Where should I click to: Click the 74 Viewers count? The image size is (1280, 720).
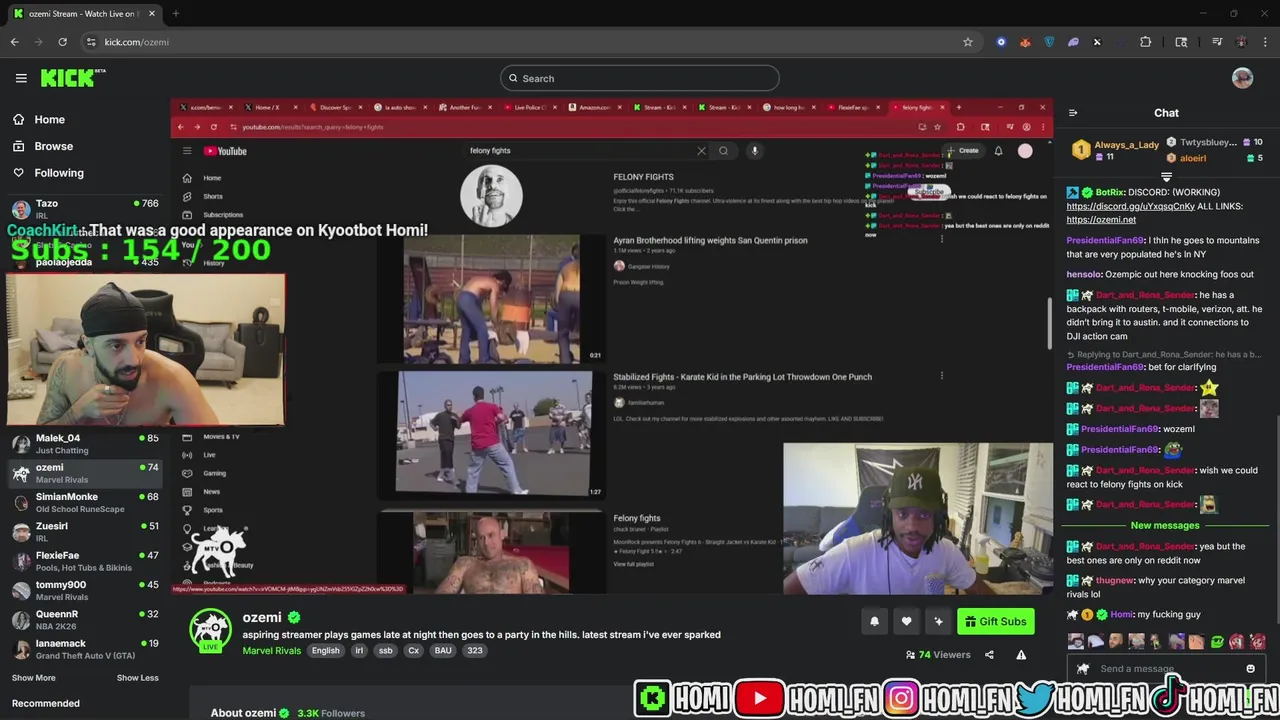(938, 655)
